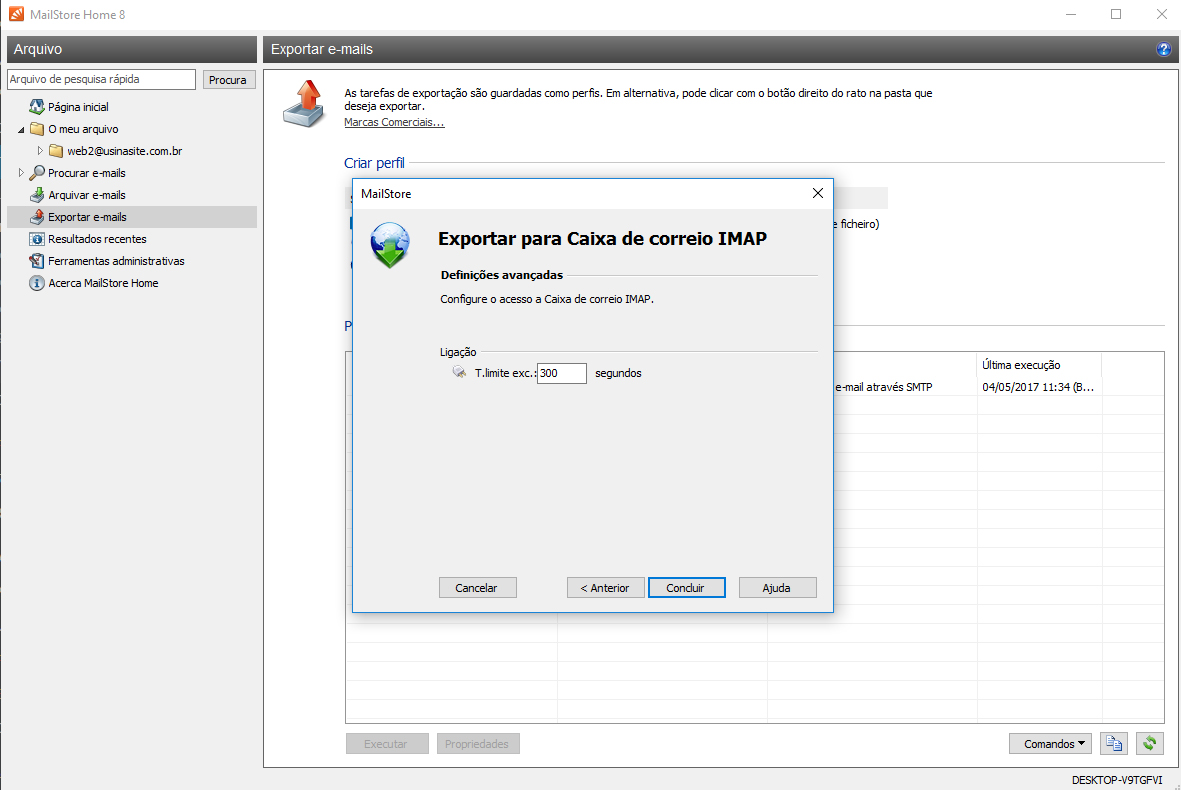
Task: Click the Página inicial home icon
Action: [37, 107]
